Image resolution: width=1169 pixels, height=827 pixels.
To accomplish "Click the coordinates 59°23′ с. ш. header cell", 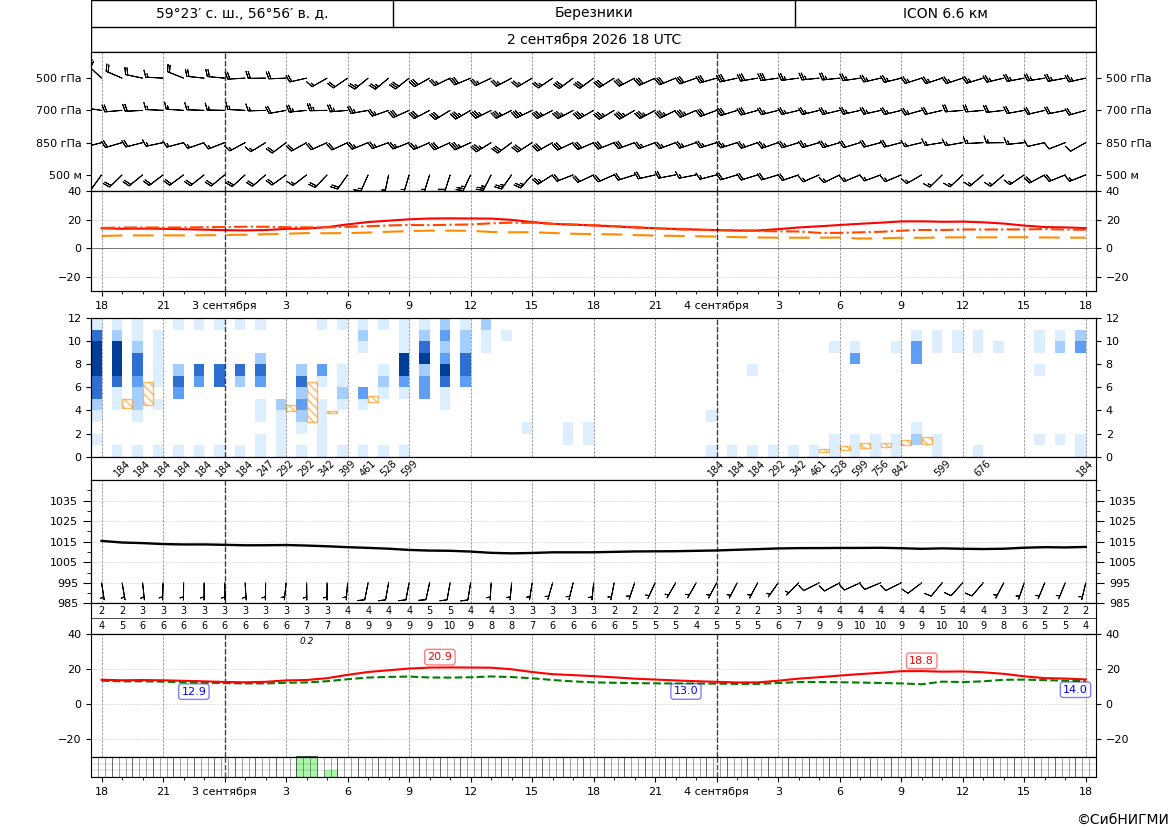I will (242, 13).
